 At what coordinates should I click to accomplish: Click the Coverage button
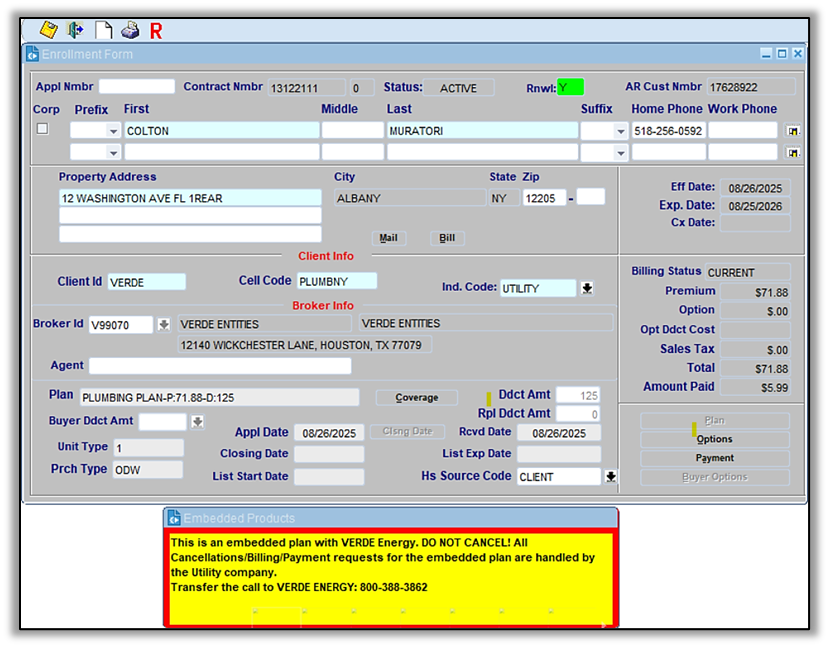pos(416,398)
